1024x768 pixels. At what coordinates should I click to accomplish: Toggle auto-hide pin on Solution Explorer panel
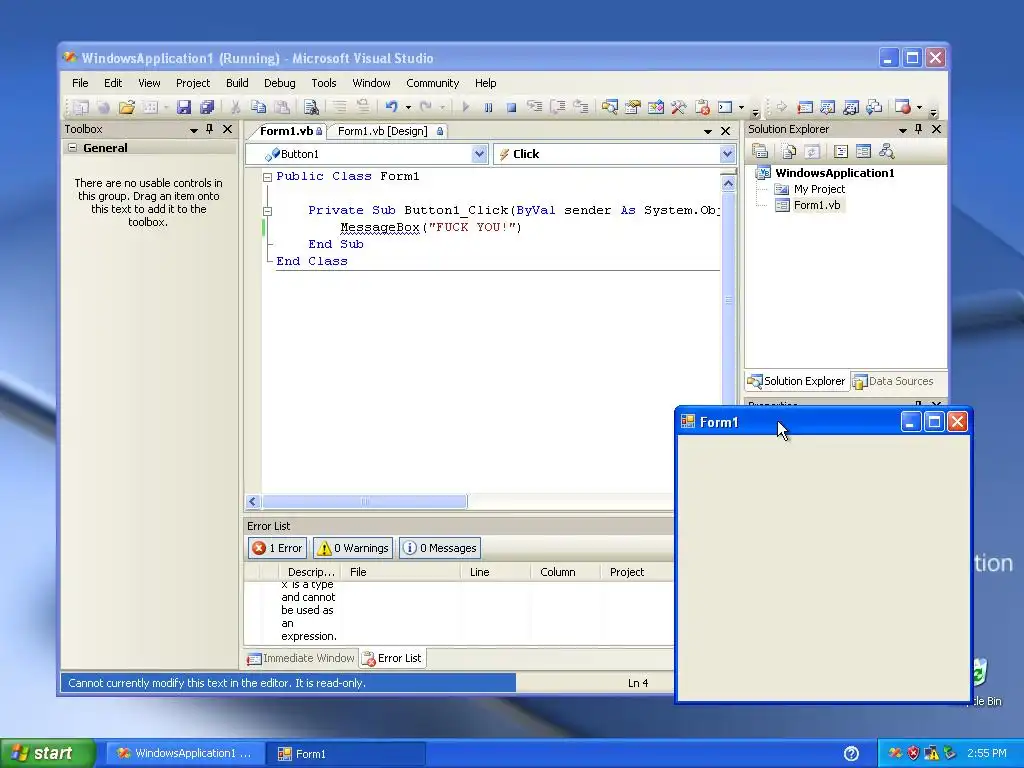(918, 129)
